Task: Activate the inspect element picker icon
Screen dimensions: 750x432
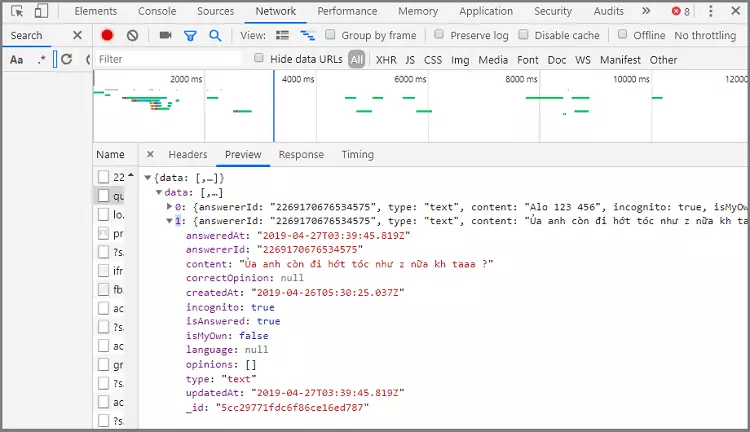Action: [x=17, y=11]
